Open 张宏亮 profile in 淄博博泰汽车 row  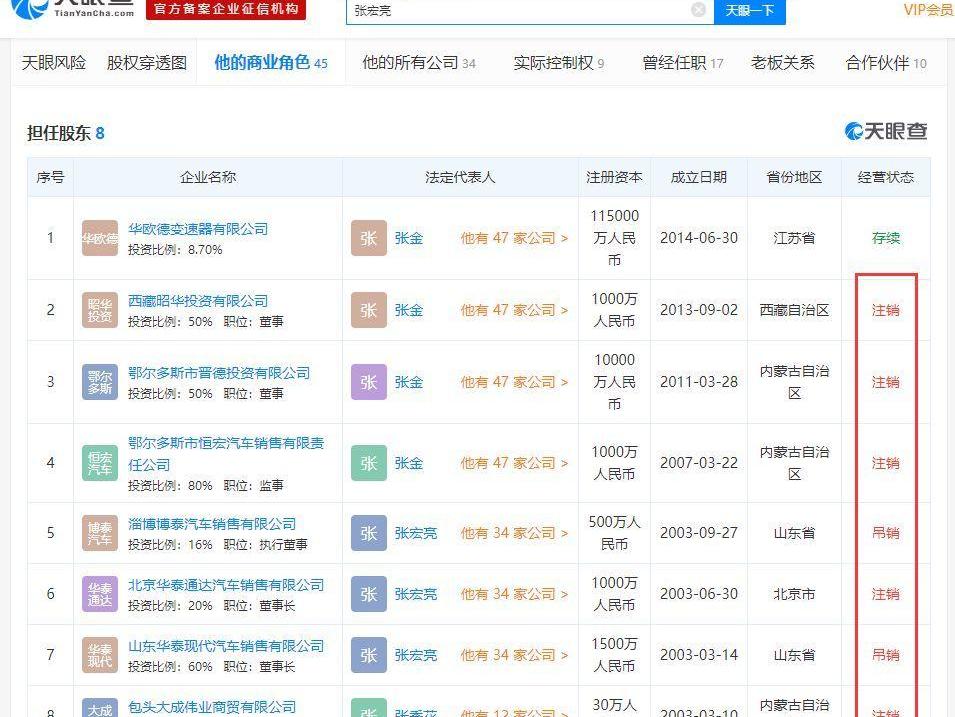[x=416, y=533]
